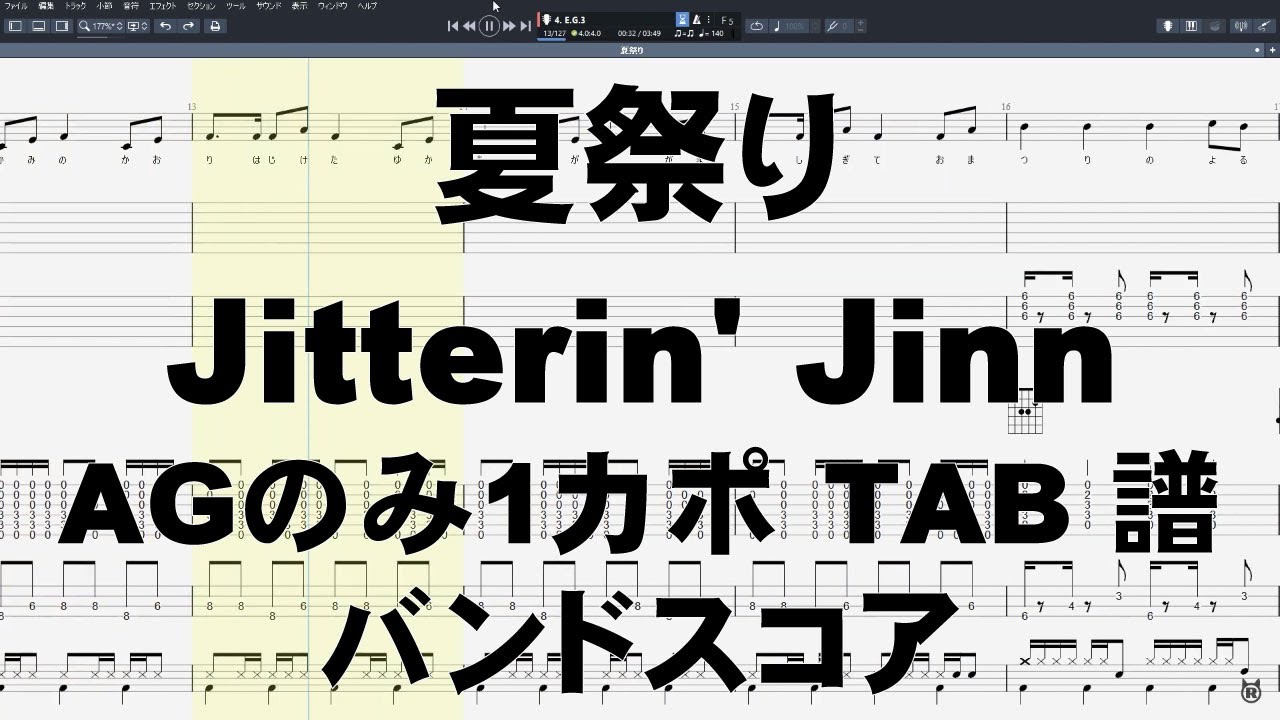Adjust the relative speed stepper arrows
Image resolution: width=1280 pixels, height=720 pixels.
[x=814, y=26]
